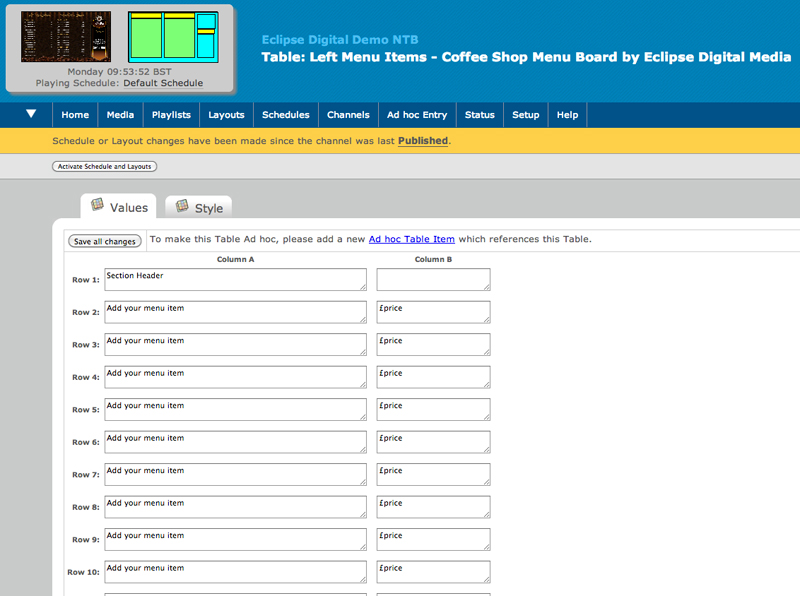Open the Channels menu
Viewport: 800px width, 596px height.
(348, 115)
